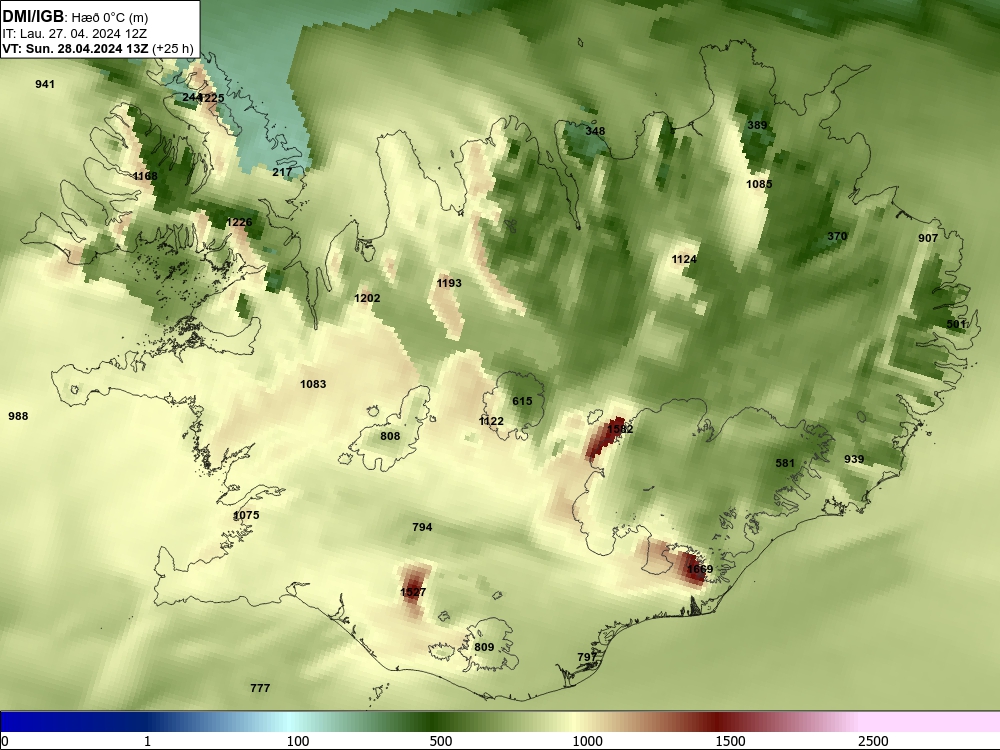Click the 217 value label
This screenshot has width=1000, height=750.
[x=282, y=172]
